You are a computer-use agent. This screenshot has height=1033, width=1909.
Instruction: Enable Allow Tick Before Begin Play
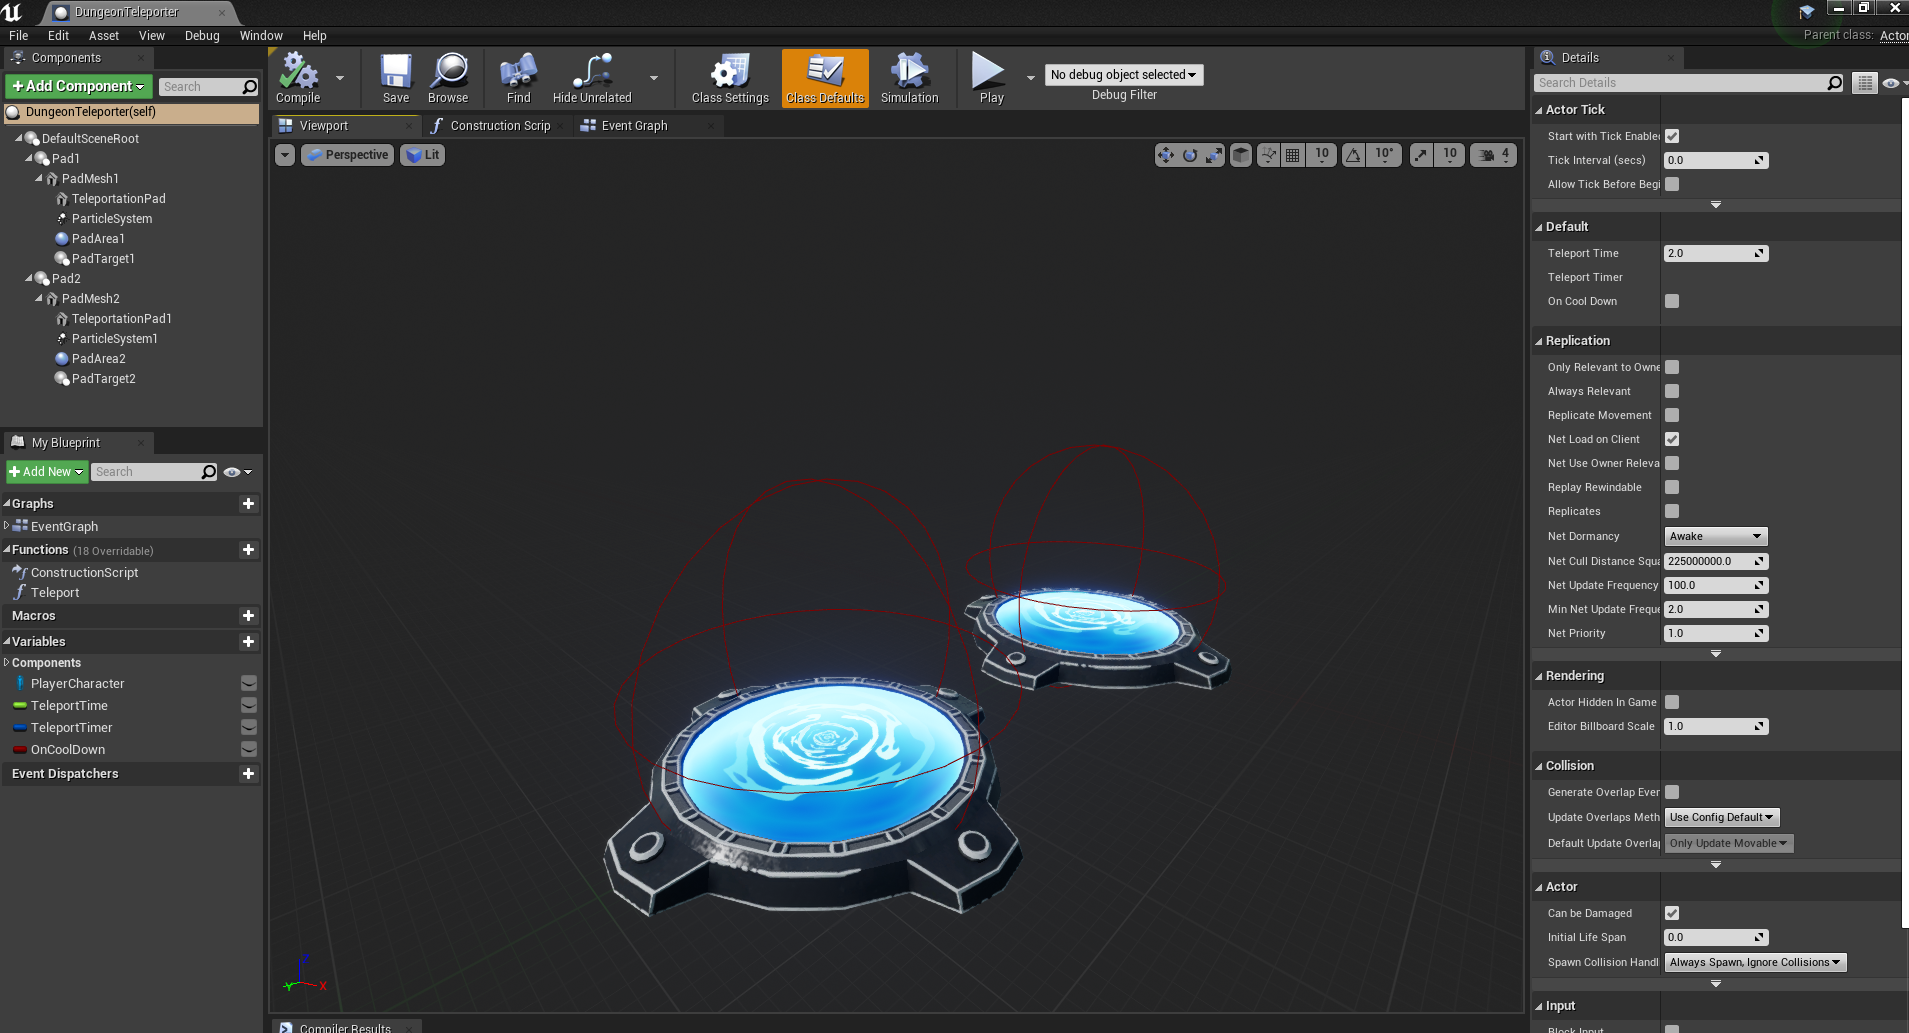tap(1672, 184)
